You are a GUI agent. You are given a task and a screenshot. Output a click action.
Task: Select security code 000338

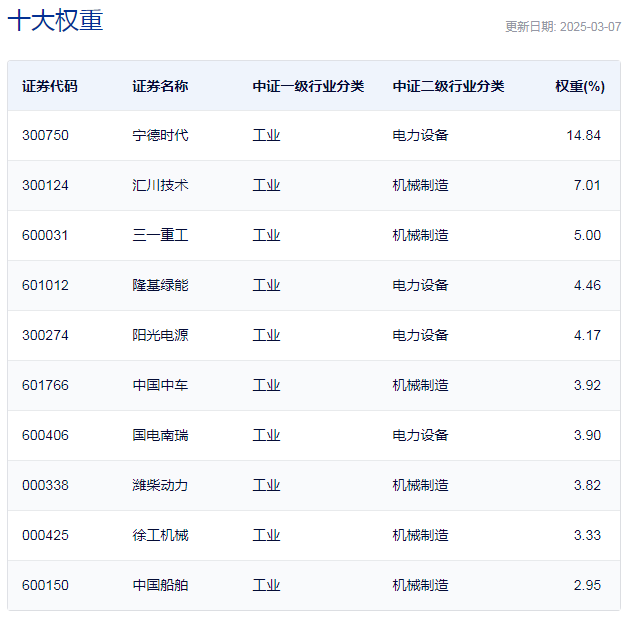45,485
